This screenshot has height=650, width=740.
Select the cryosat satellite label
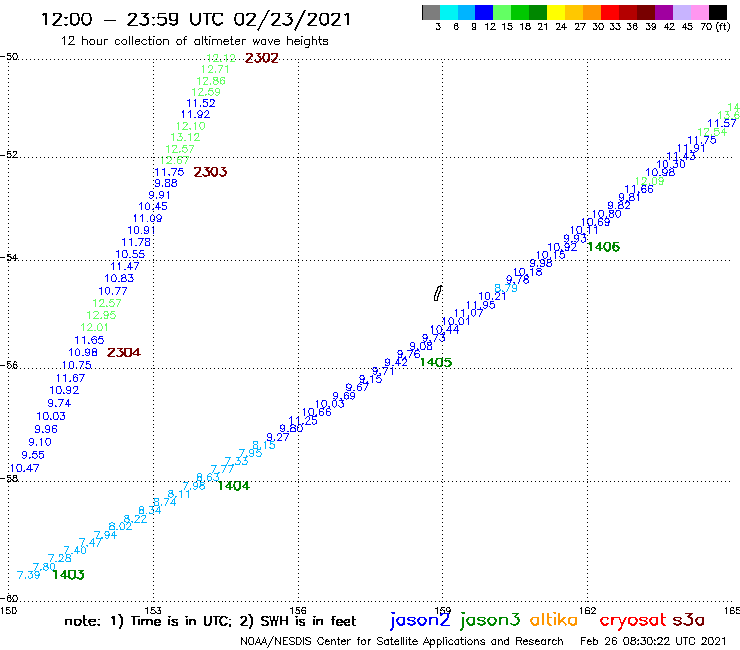coord(633,620)
